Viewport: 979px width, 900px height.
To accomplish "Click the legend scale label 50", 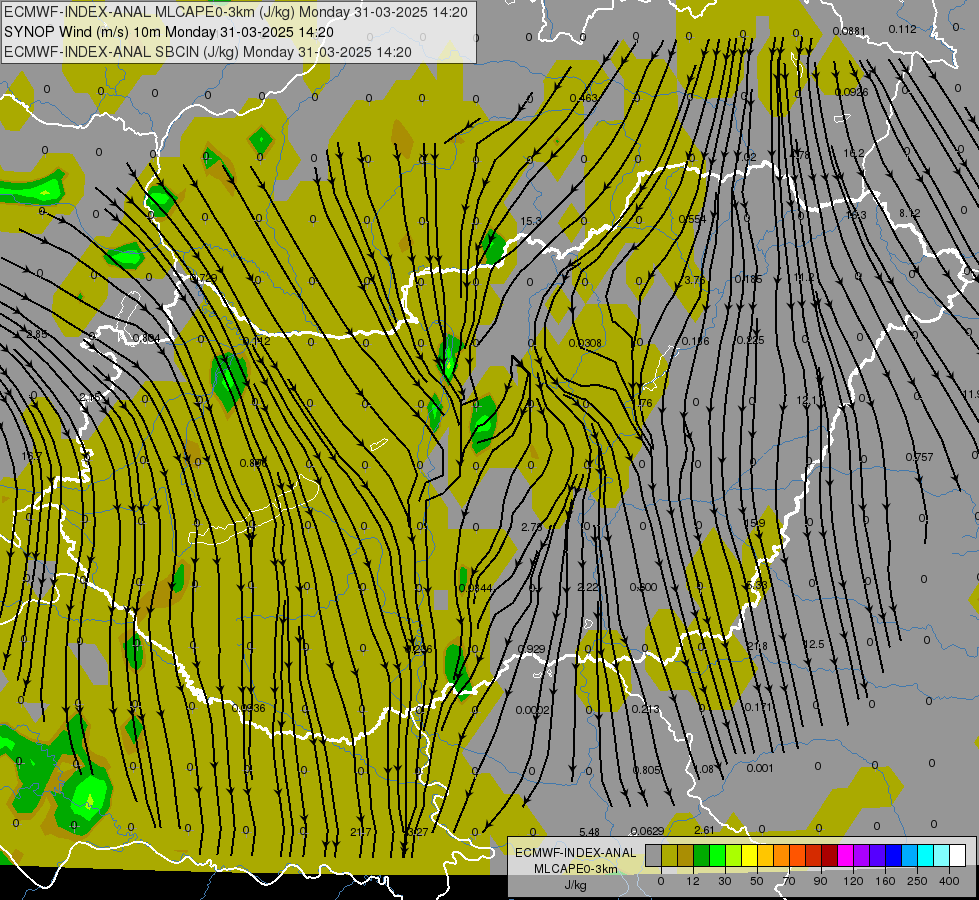I will point(756,881).
